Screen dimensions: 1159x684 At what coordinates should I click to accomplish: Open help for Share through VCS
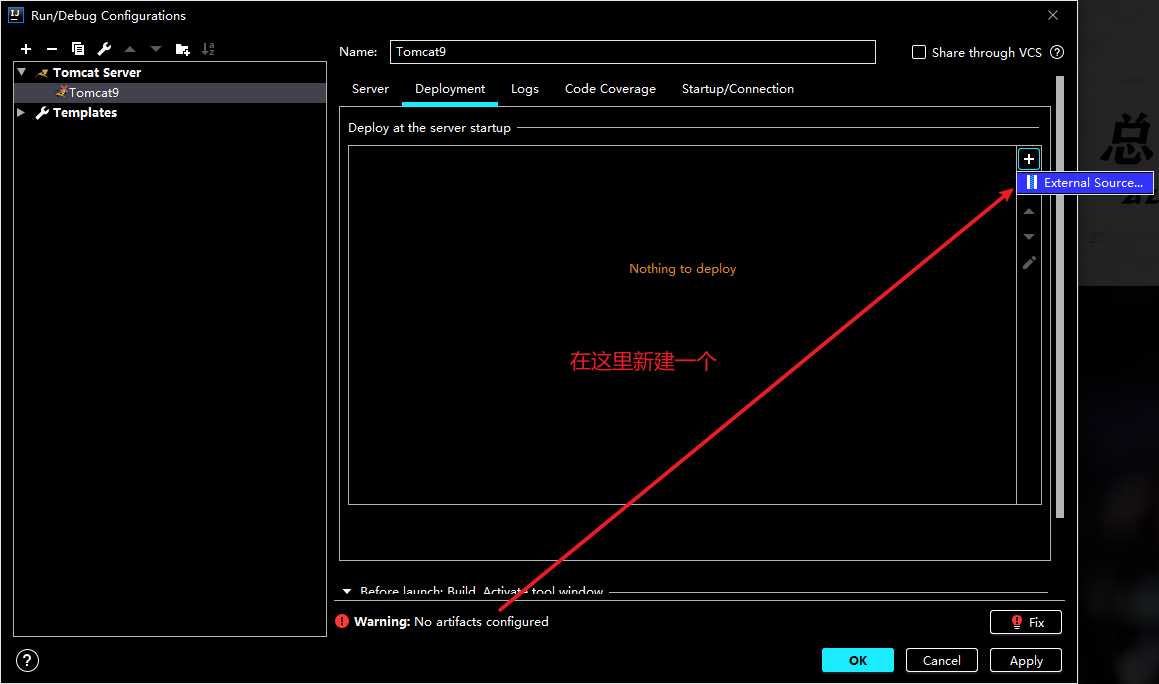click(x=1057, y=53)
